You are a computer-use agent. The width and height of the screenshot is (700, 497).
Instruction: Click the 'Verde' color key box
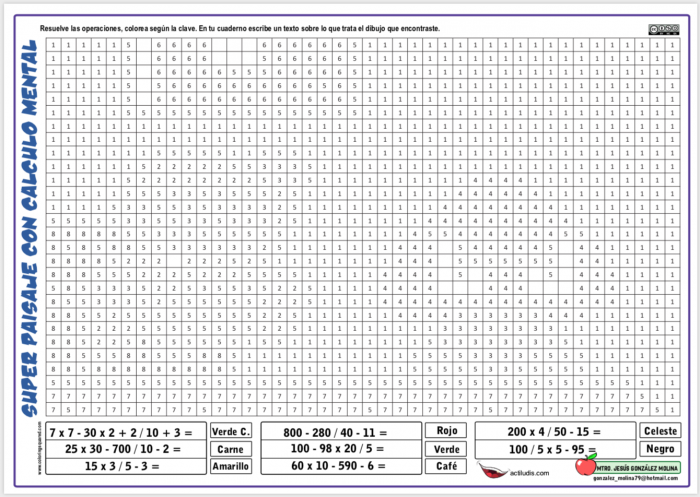pyautogui.click(x=447, y=449)
